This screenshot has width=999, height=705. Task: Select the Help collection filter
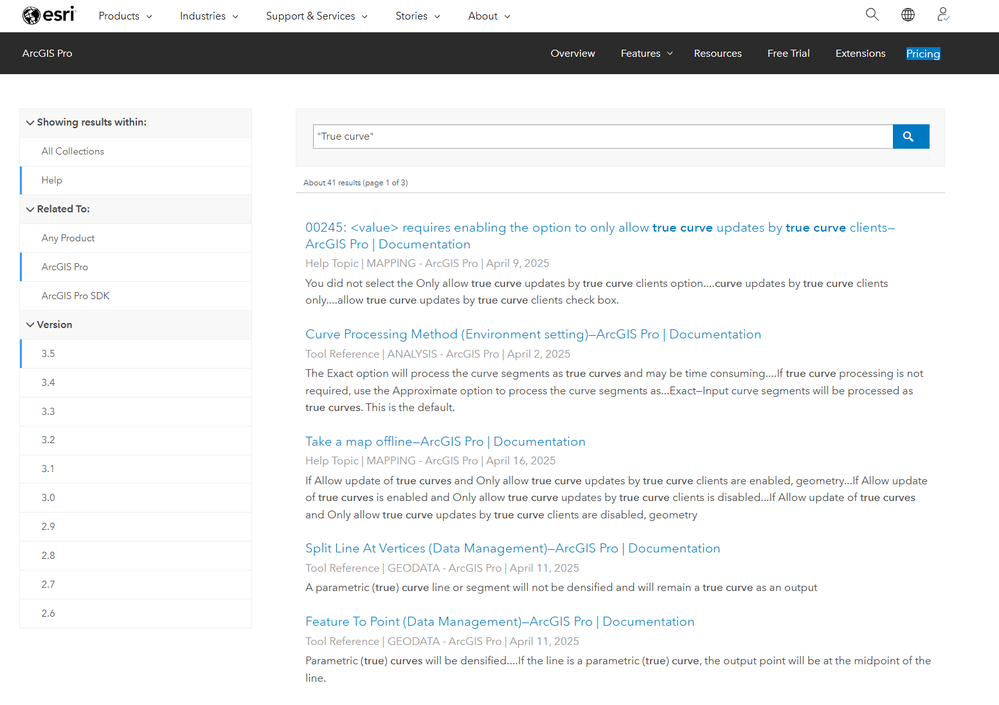pyautogui.click(x=136, y=180)
